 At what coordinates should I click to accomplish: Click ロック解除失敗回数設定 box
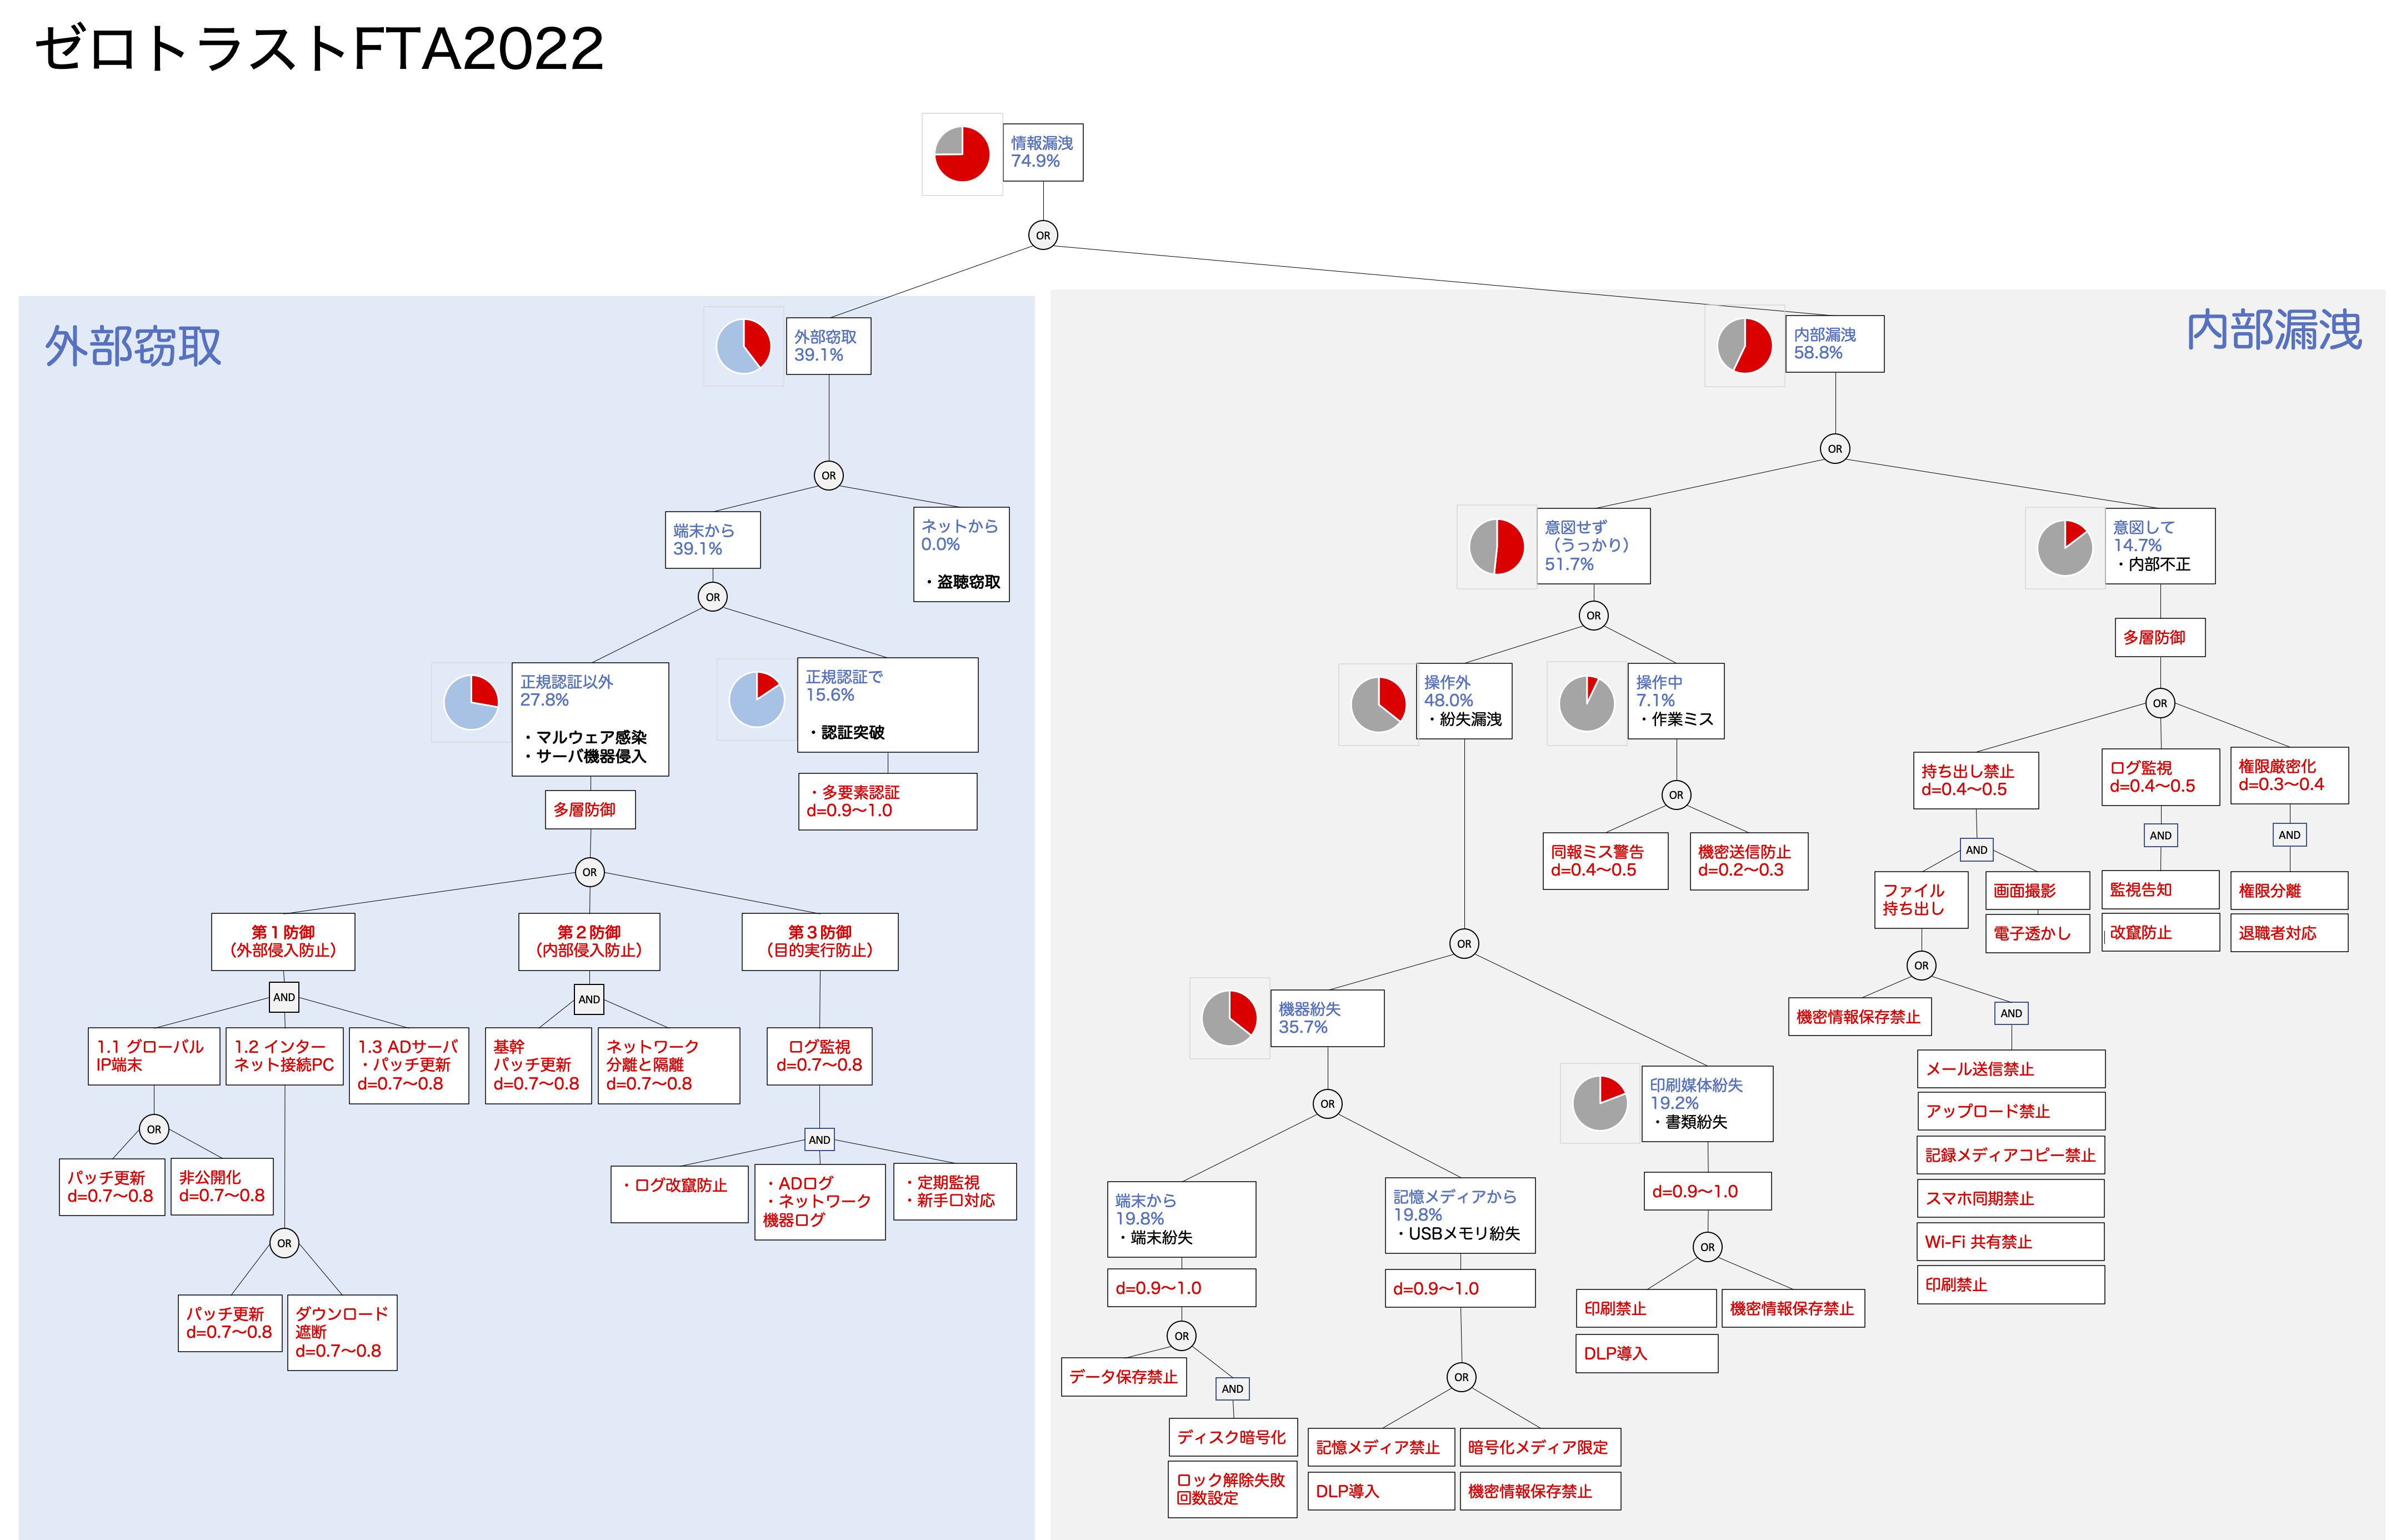1232,1489
